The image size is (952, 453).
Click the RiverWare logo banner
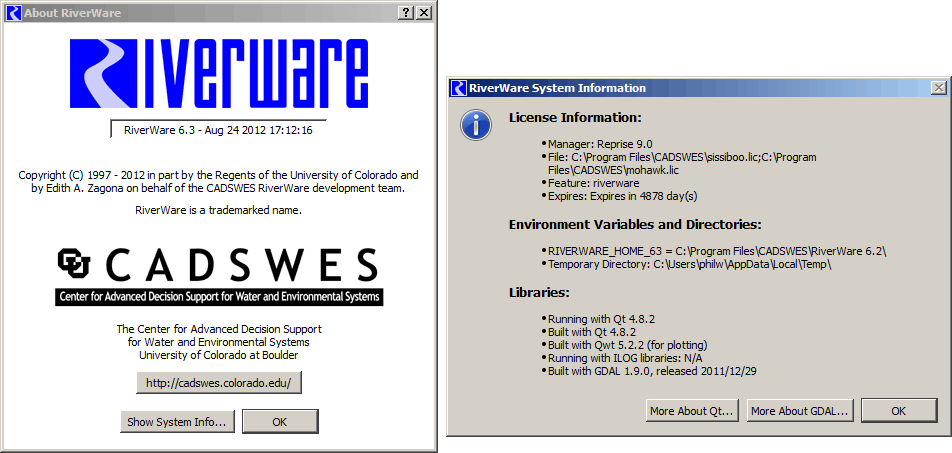coord(219,74)
